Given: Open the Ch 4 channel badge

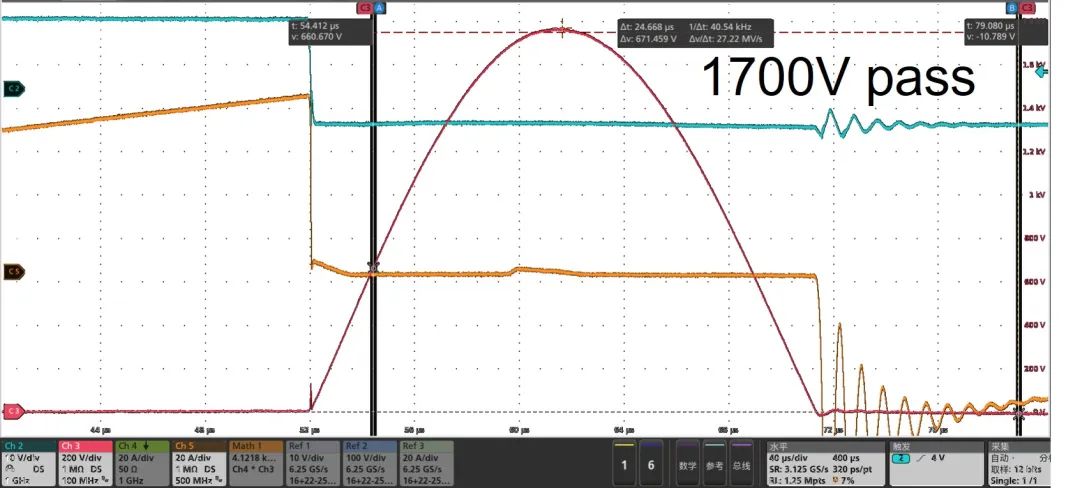Looking at the screenshot, I should point(142,463).
